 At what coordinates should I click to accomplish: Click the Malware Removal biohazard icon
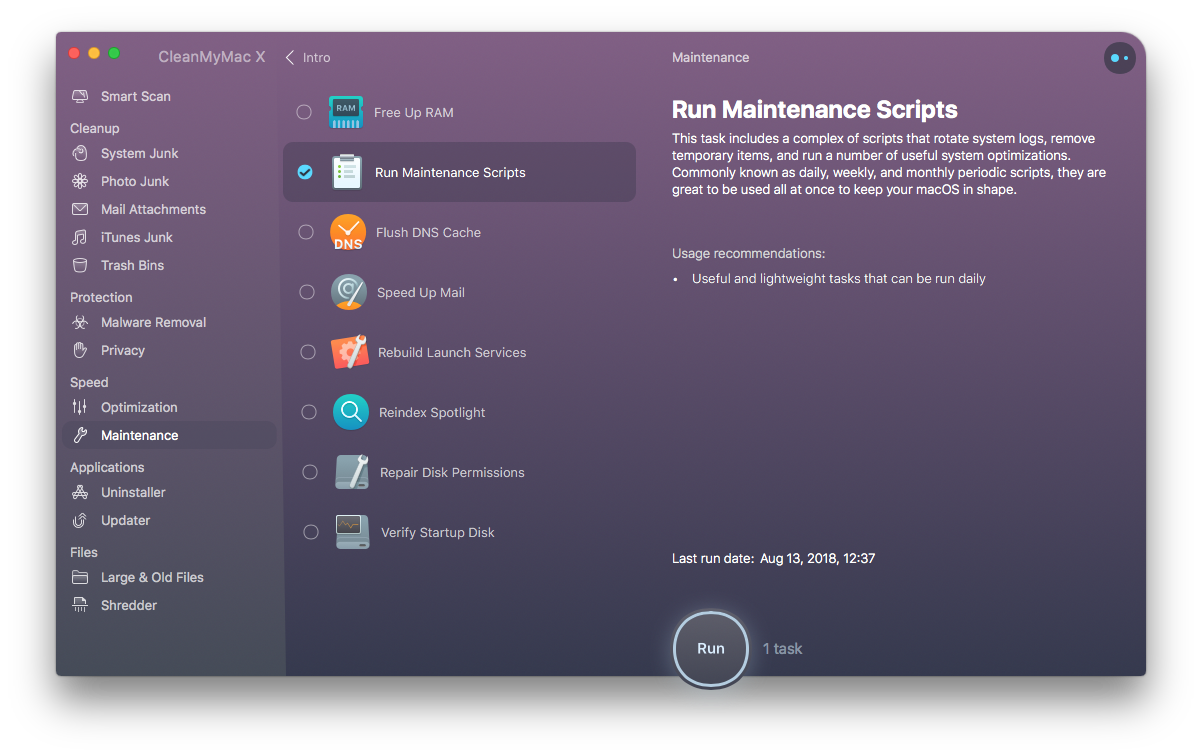point(80,322)
